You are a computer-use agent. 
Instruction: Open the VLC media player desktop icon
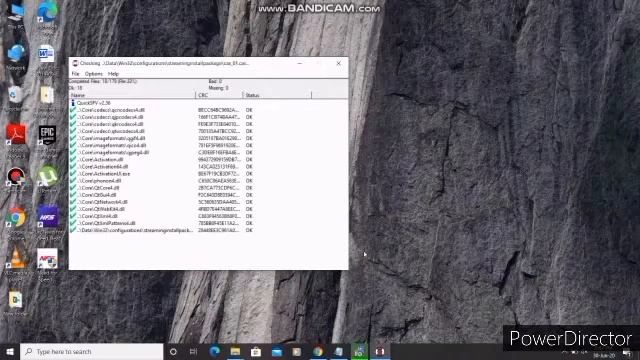(17, 259)
